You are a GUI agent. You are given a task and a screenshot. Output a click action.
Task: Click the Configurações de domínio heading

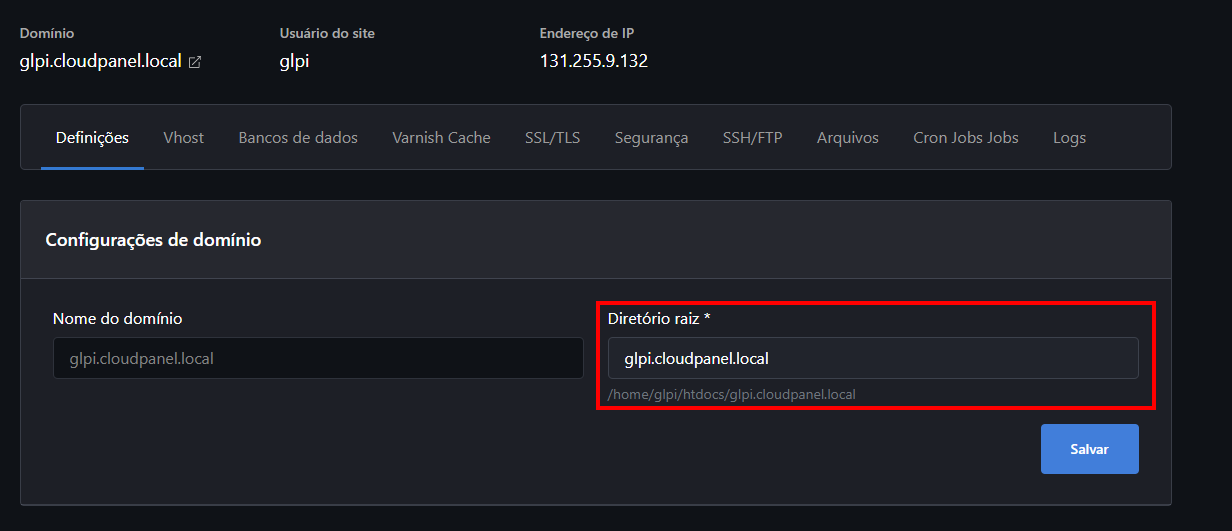[x=153, y=240]
